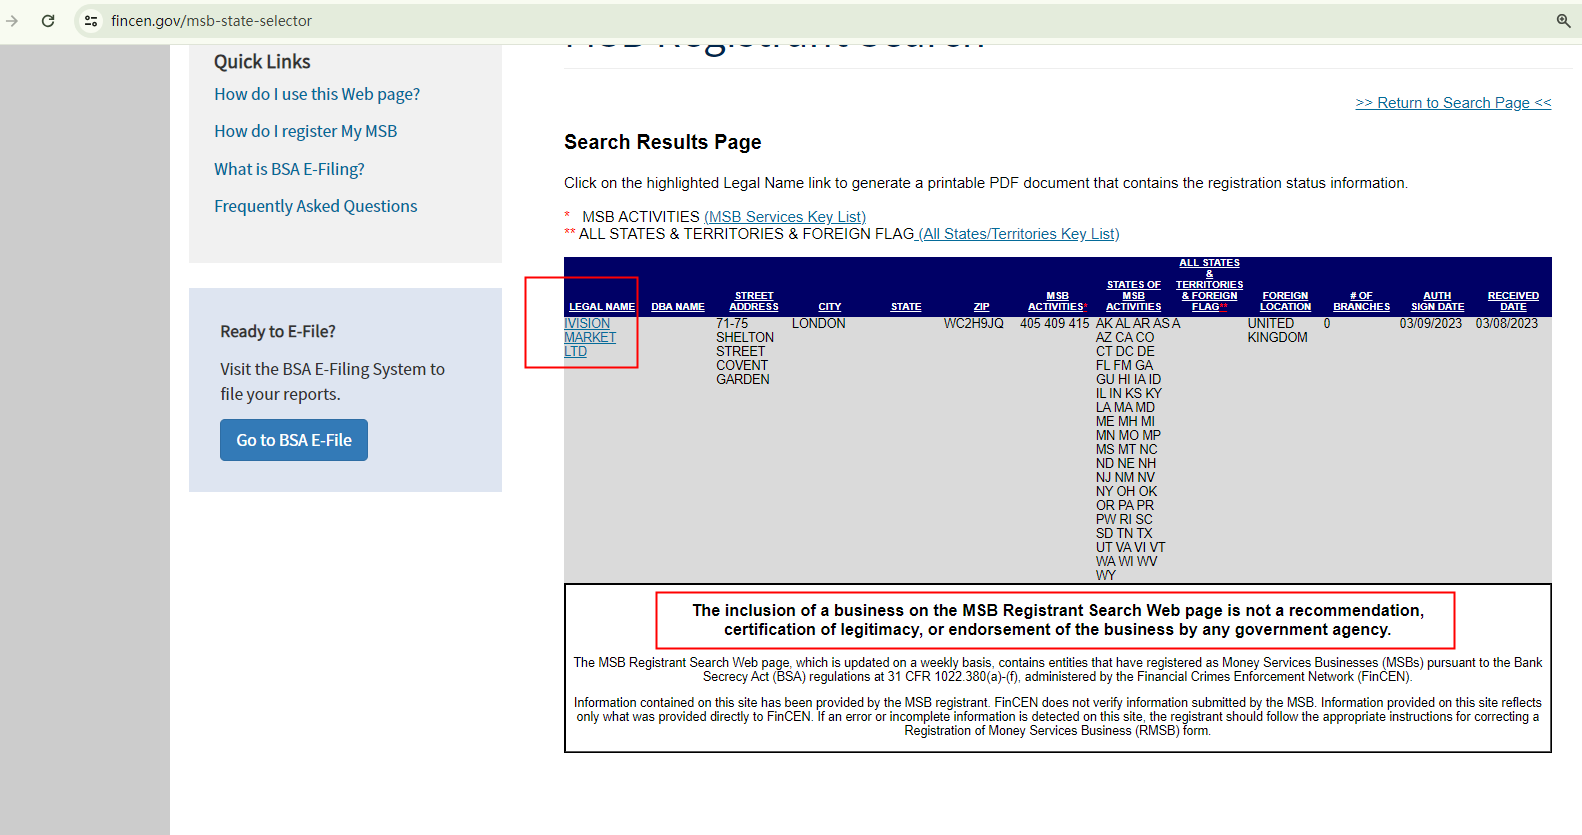Sort by ALL STATES & TERRITORIES & FOREIGN FLAG header
Screen dimensions: 1582x835
(1209, 285)
